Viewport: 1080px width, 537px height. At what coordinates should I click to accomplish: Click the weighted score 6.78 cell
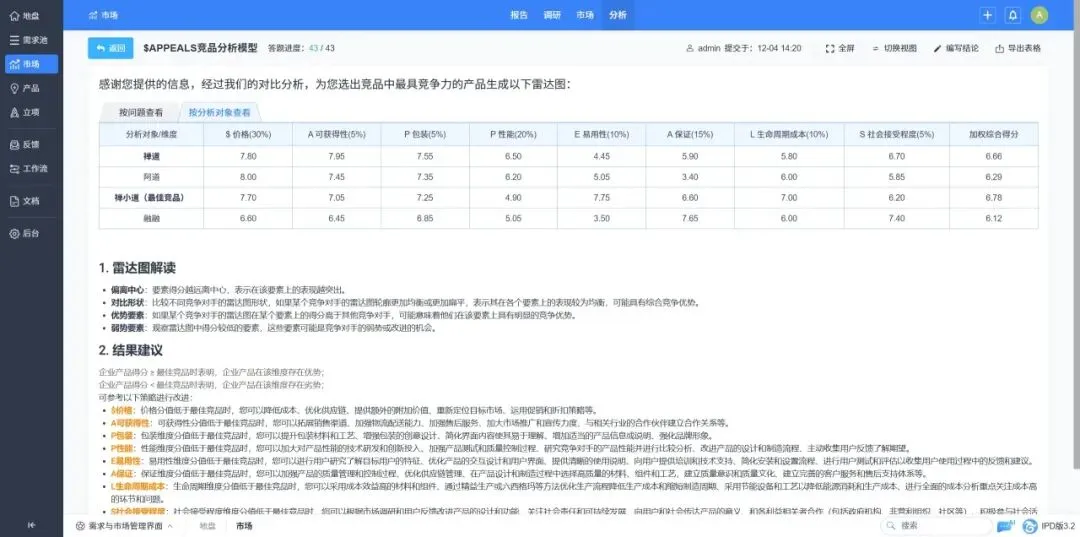pyautogui.click(x=993, y=198)
